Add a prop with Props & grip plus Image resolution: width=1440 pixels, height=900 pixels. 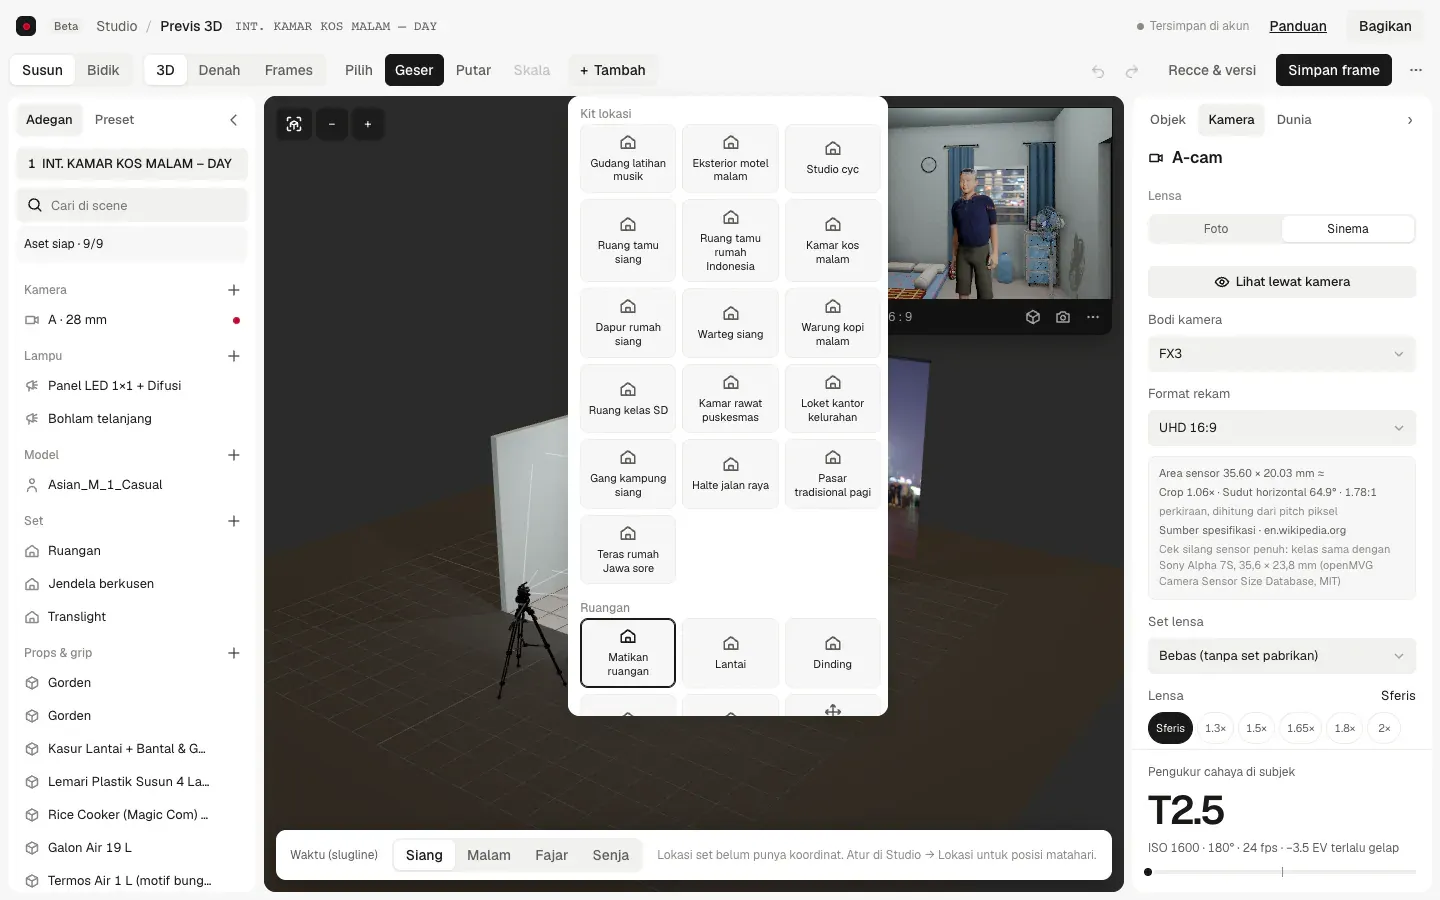[x=234, y=653]
